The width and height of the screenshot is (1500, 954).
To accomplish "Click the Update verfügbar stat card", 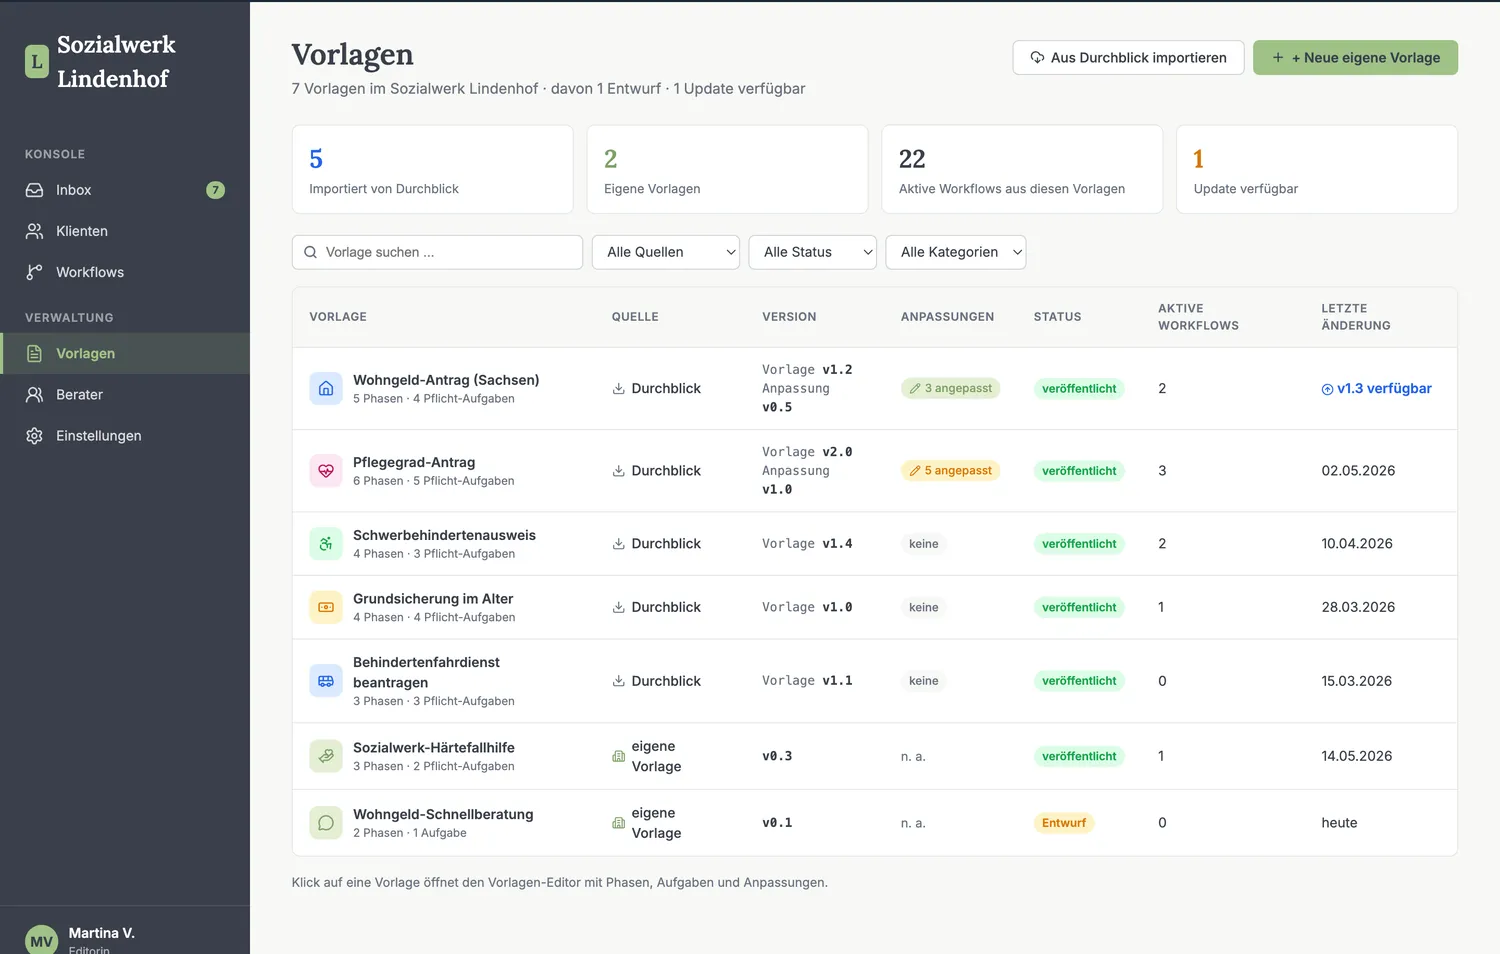I will 1317,169.
